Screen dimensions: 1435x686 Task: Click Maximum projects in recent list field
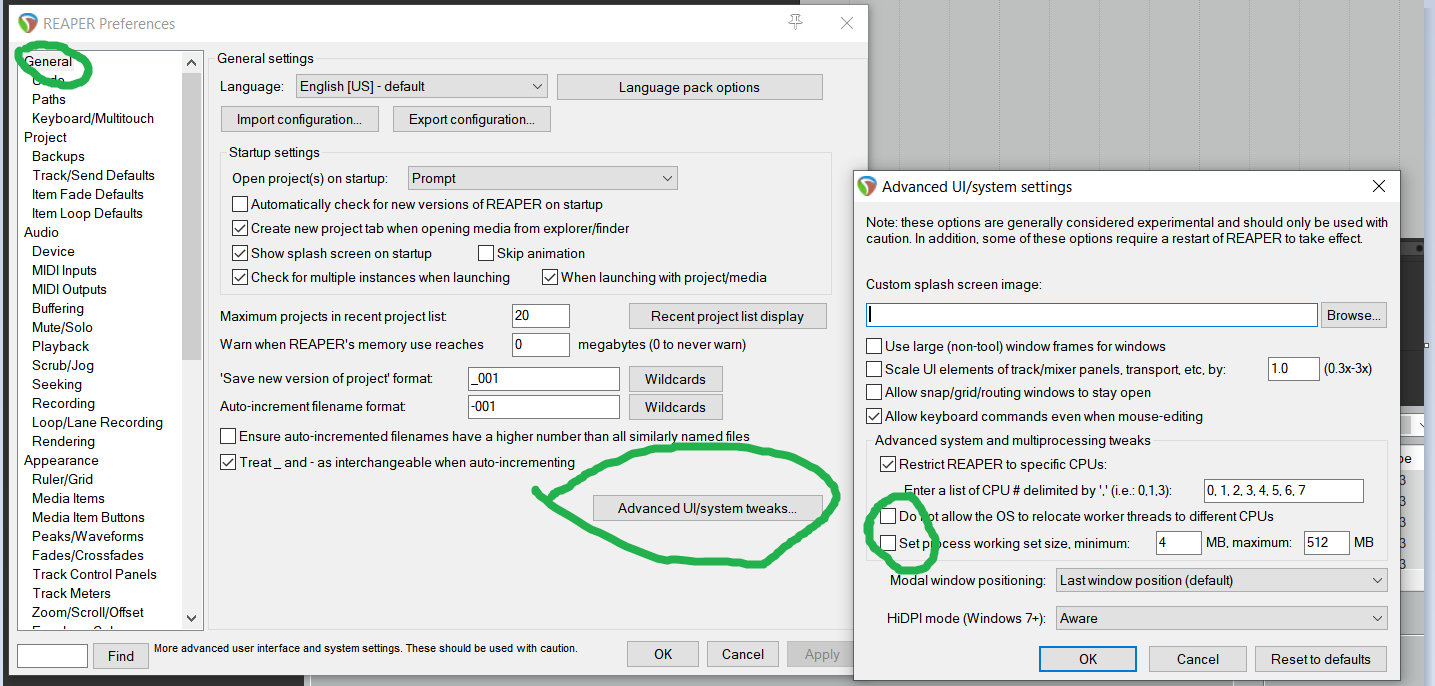(x=540, y=316)
